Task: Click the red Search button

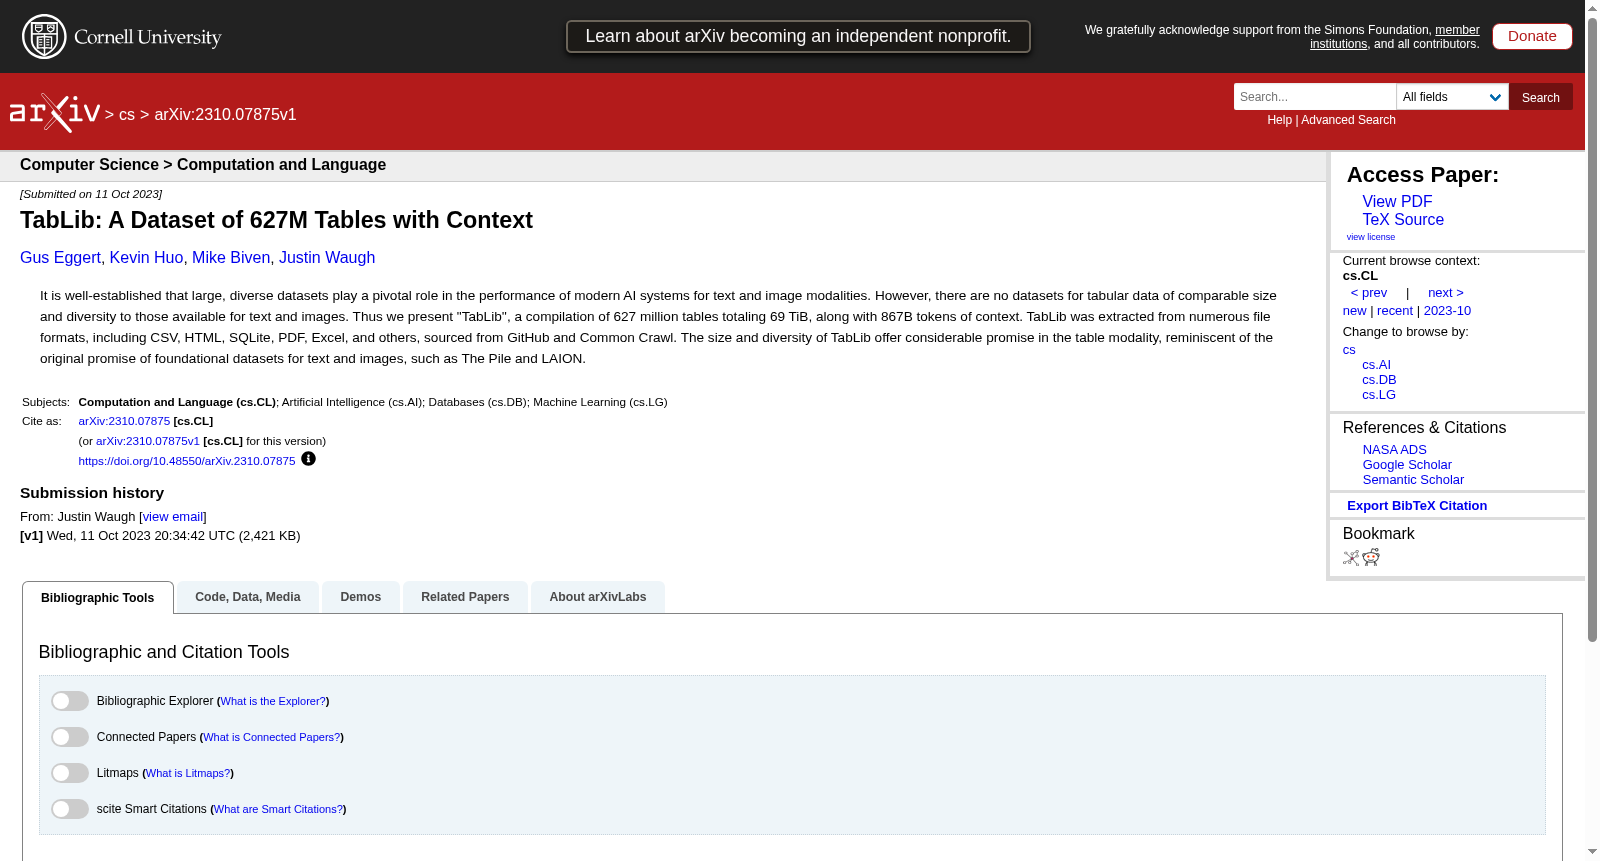Action: coord(1540,97)
